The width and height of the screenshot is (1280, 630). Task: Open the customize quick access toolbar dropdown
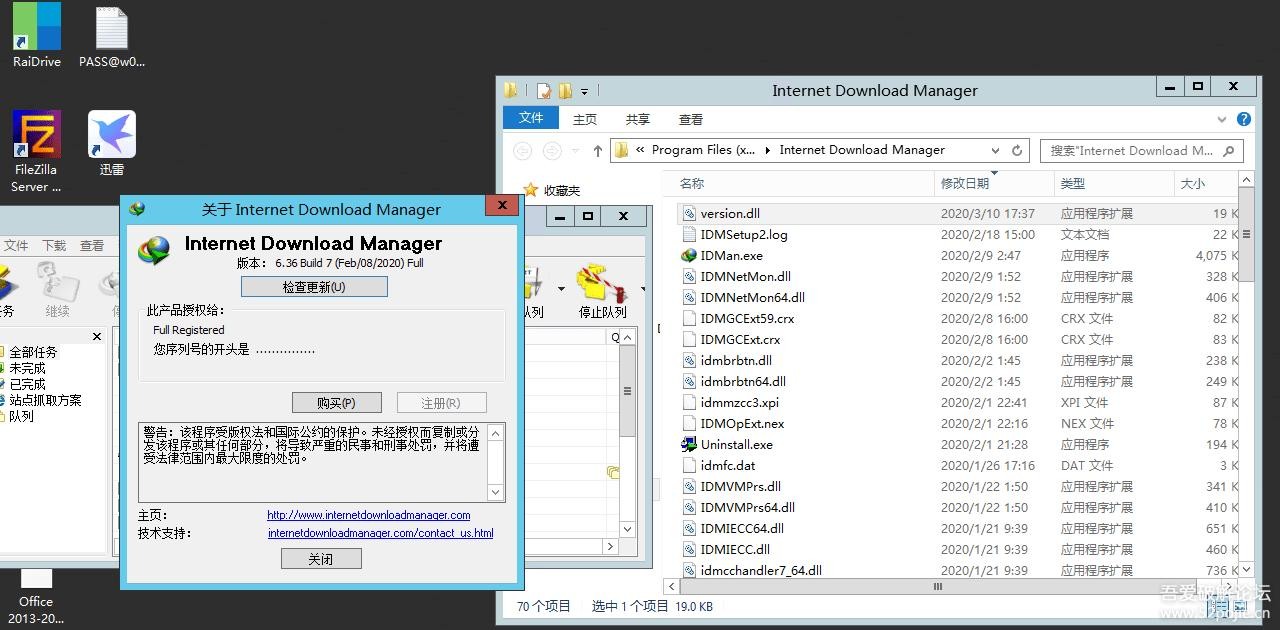click(584, 91)
